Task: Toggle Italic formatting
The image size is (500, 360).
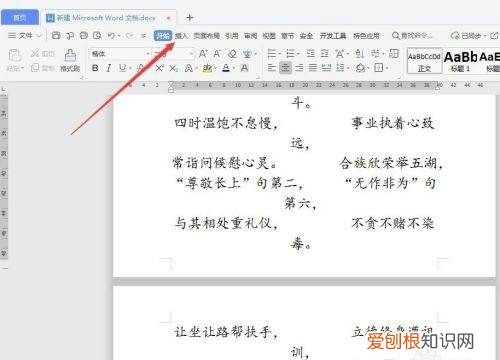Action: 108,68
